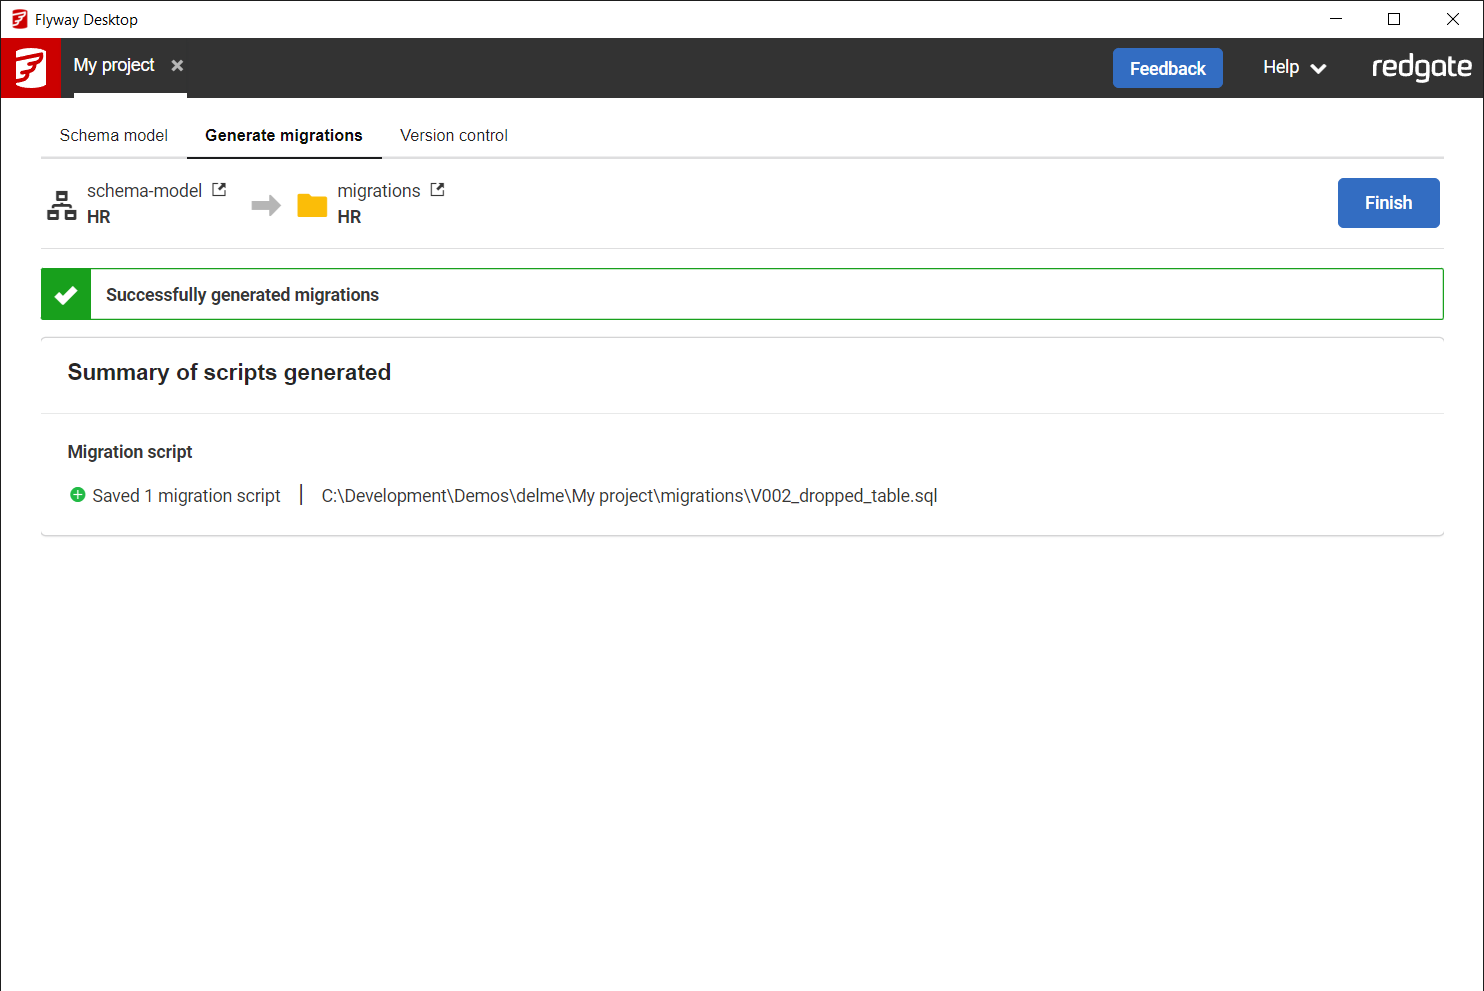Click the V002_dropped_table.sql file path

629,496
